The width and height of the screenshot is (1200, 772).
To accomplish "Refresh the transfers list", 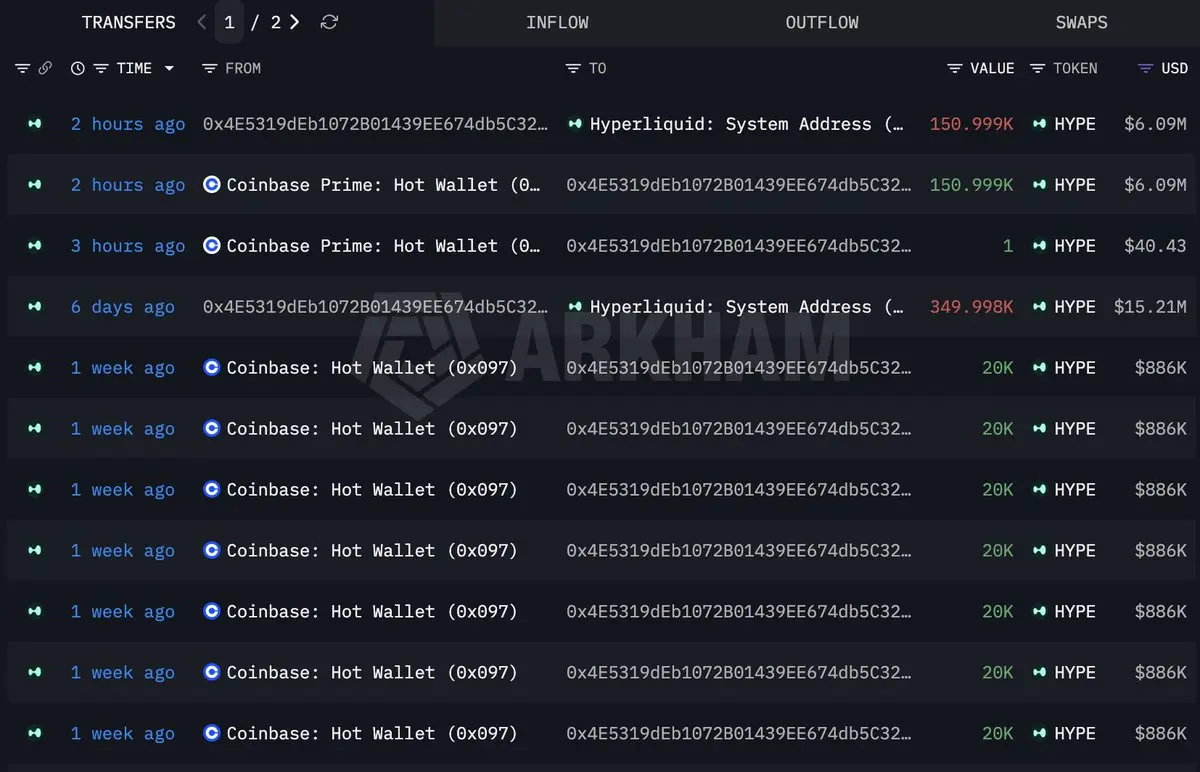I will (329, 22).
